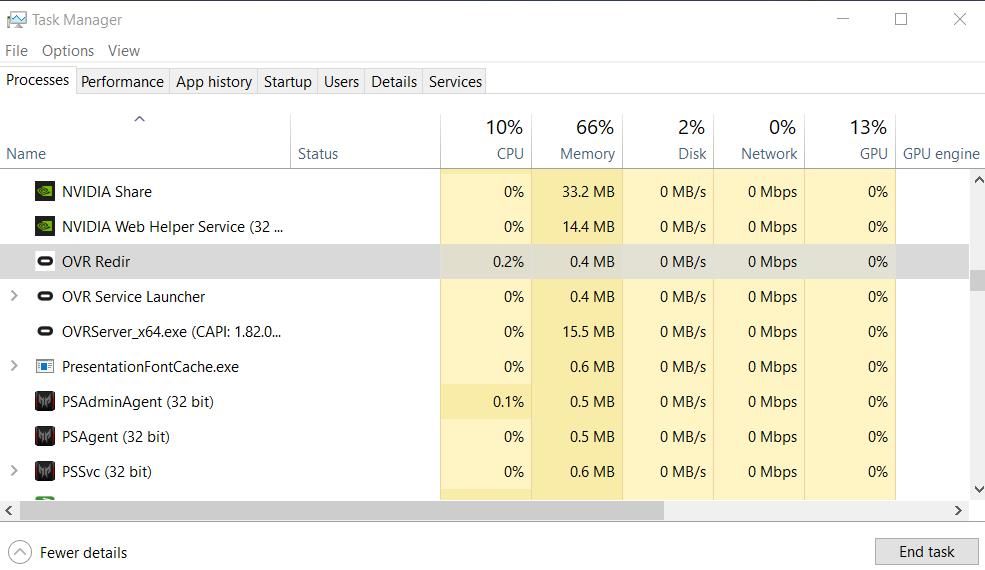Collapse view with Fewer details
The width and height of the screenshot is (985, 570).
click(x=68, y=552)
